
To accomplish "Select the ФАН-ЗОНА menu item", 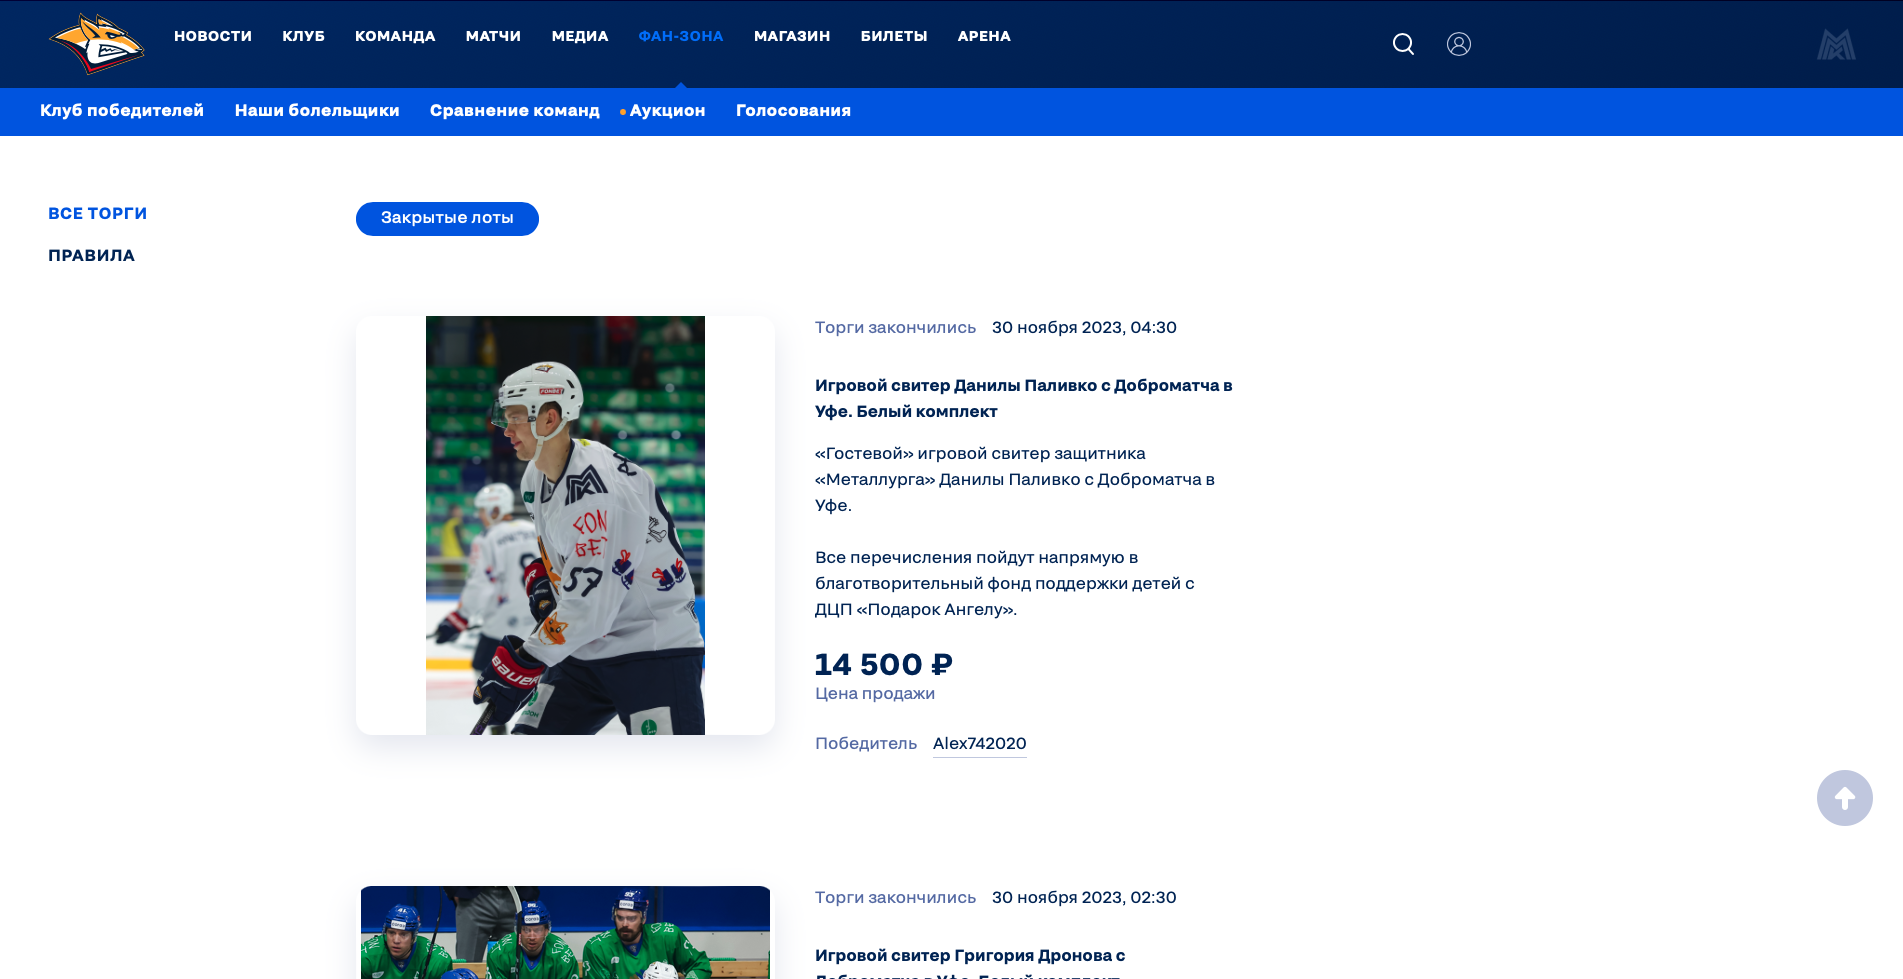I will pos(681,36).
